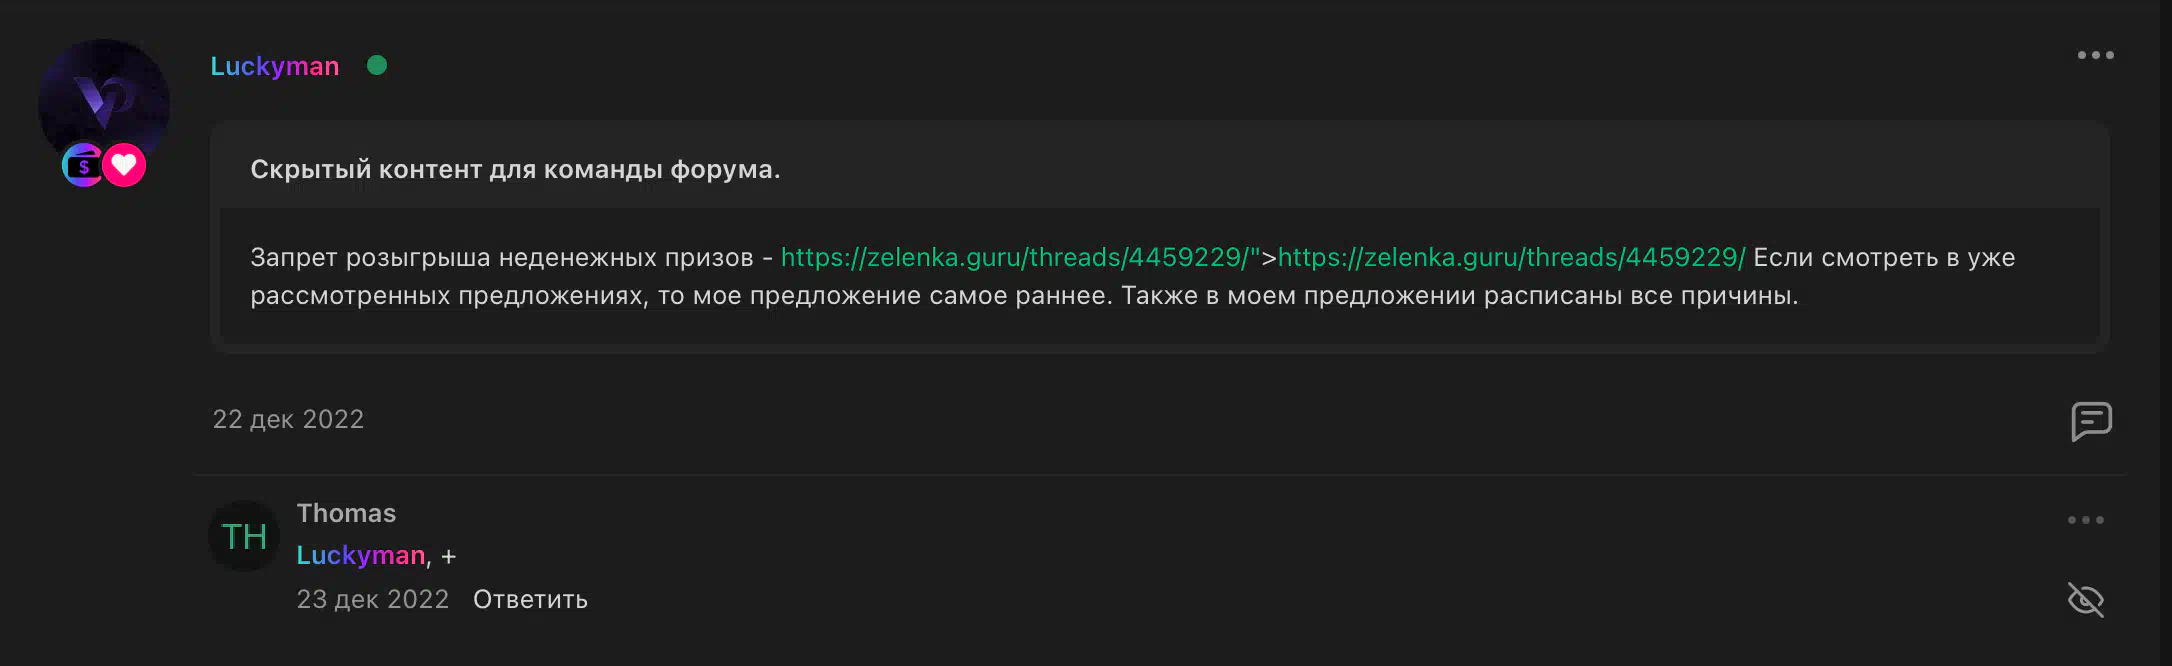Open the three-dot menu on Thomas's comment

[x=2086, y=520]
